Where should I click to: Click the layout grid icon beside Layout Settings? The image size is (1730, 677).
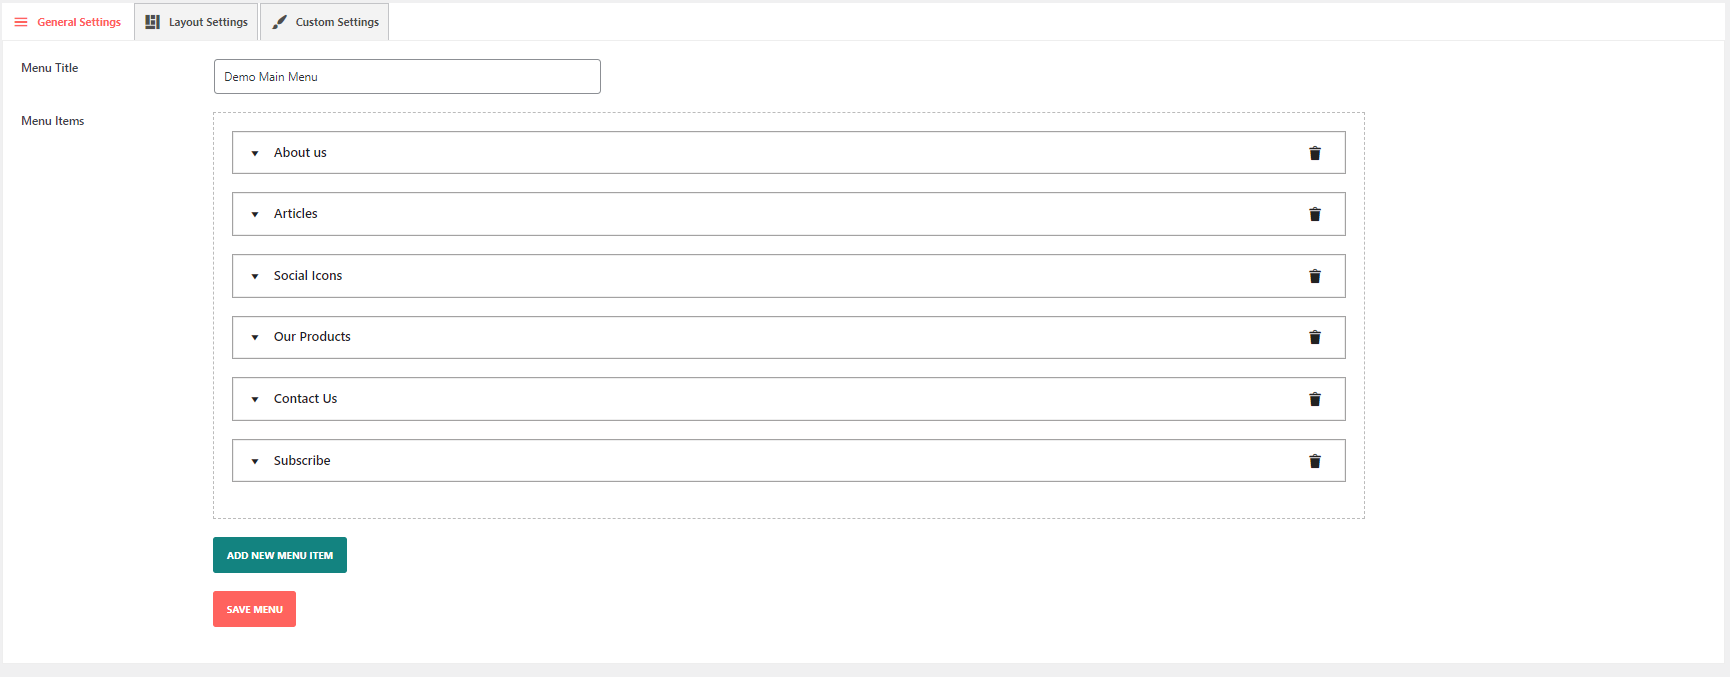[x=152, y=21]
